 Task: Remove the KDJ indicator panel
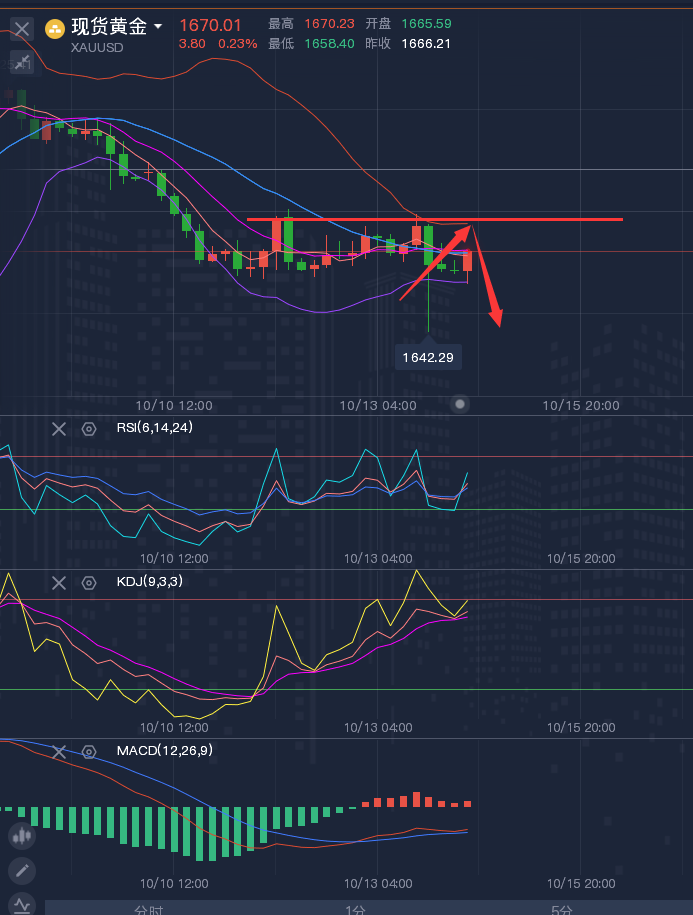click(59, 582)
